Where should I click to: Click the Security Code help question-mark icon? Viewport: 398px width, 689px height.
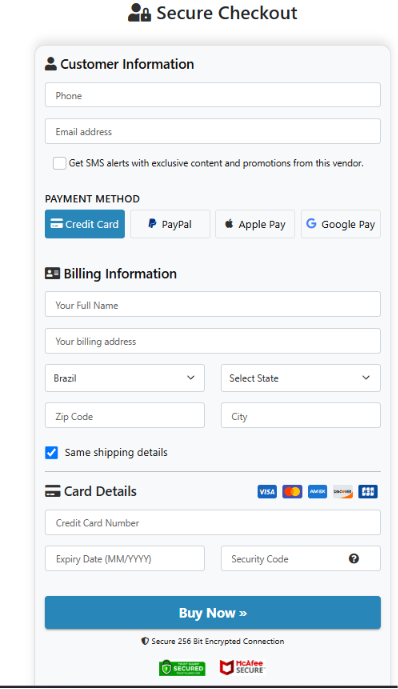[x=354, y=558]
